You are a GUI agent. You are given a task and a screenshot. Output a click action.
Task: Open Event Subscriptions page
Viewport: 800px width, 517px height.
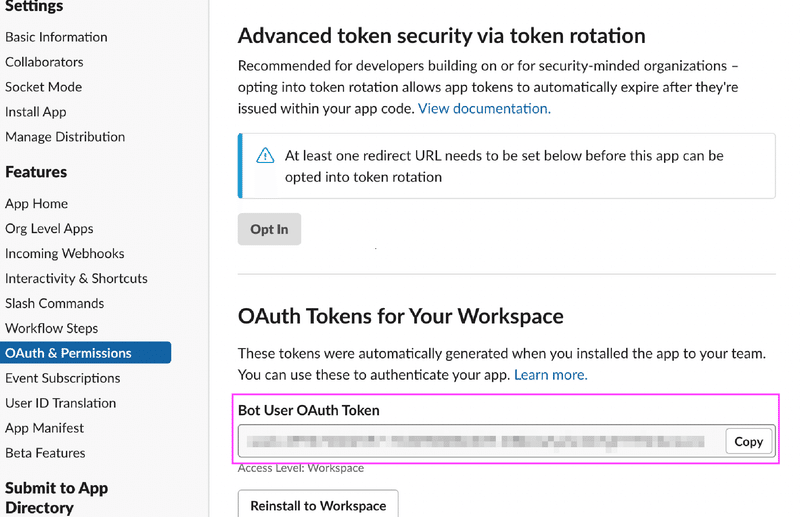coord(62,378)
